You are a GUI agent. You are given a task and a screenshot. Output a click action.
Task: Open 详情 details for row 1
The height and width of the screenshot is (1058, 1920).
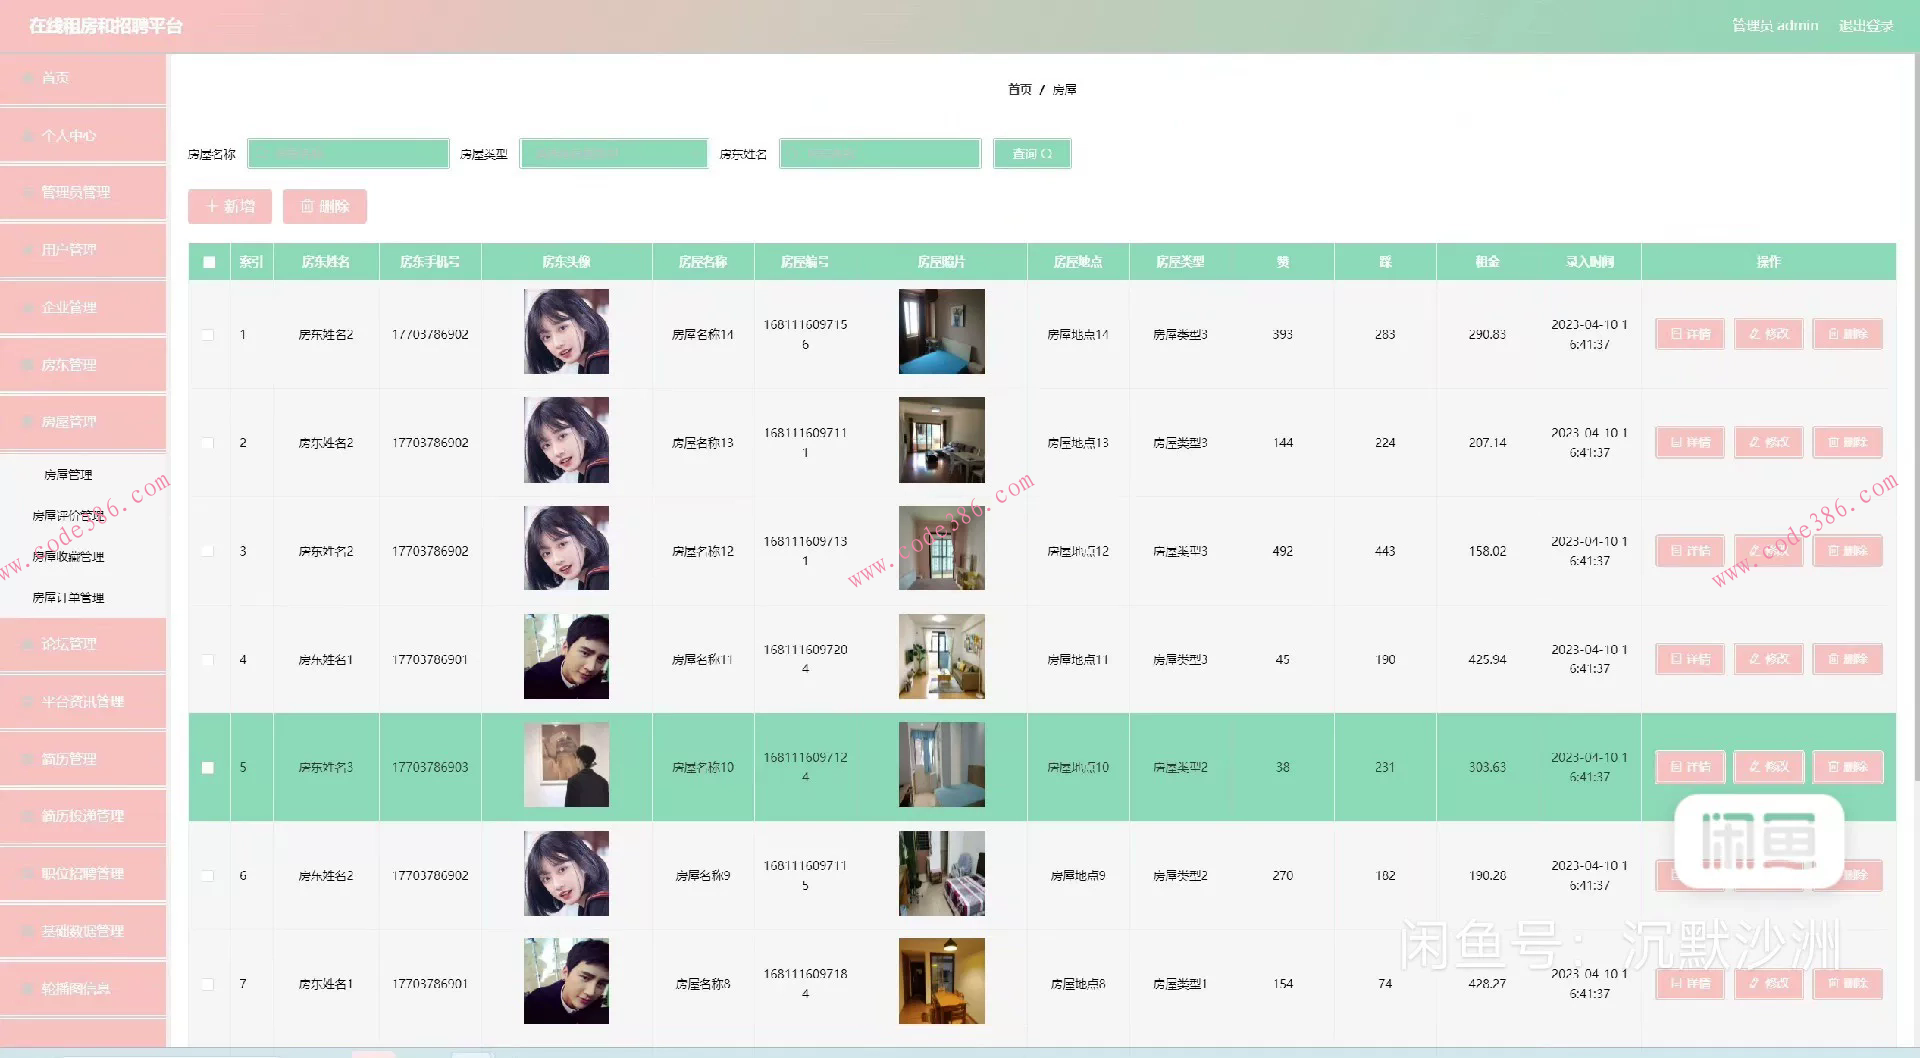pos(1689,334)
